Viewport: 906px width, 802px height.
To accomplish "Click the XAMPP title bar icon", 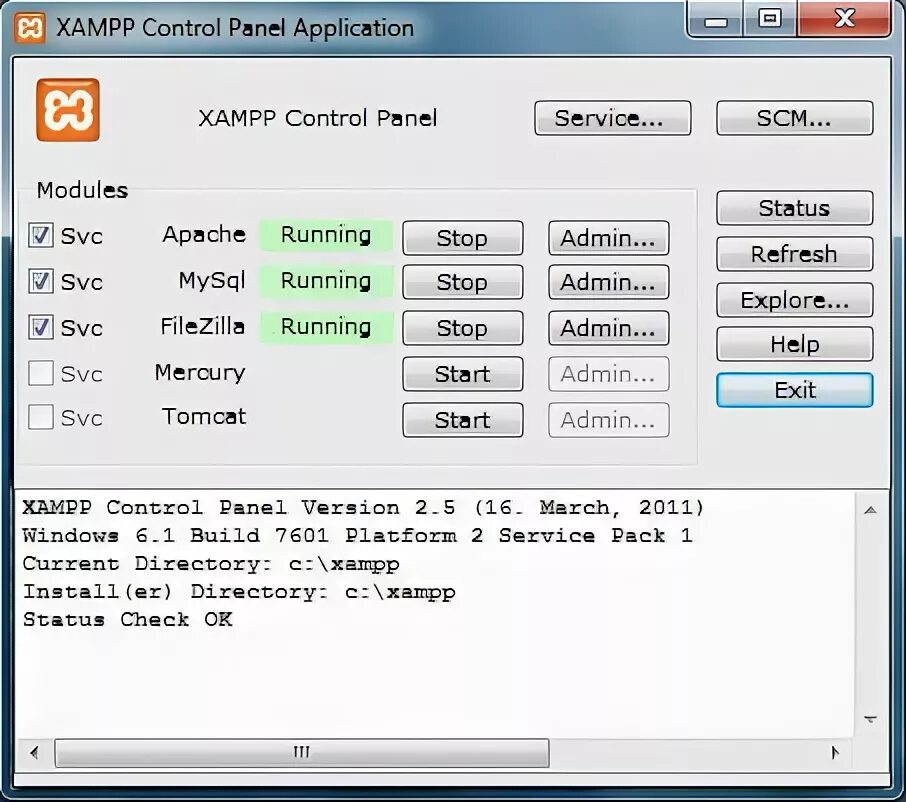I will pos(29,27).
